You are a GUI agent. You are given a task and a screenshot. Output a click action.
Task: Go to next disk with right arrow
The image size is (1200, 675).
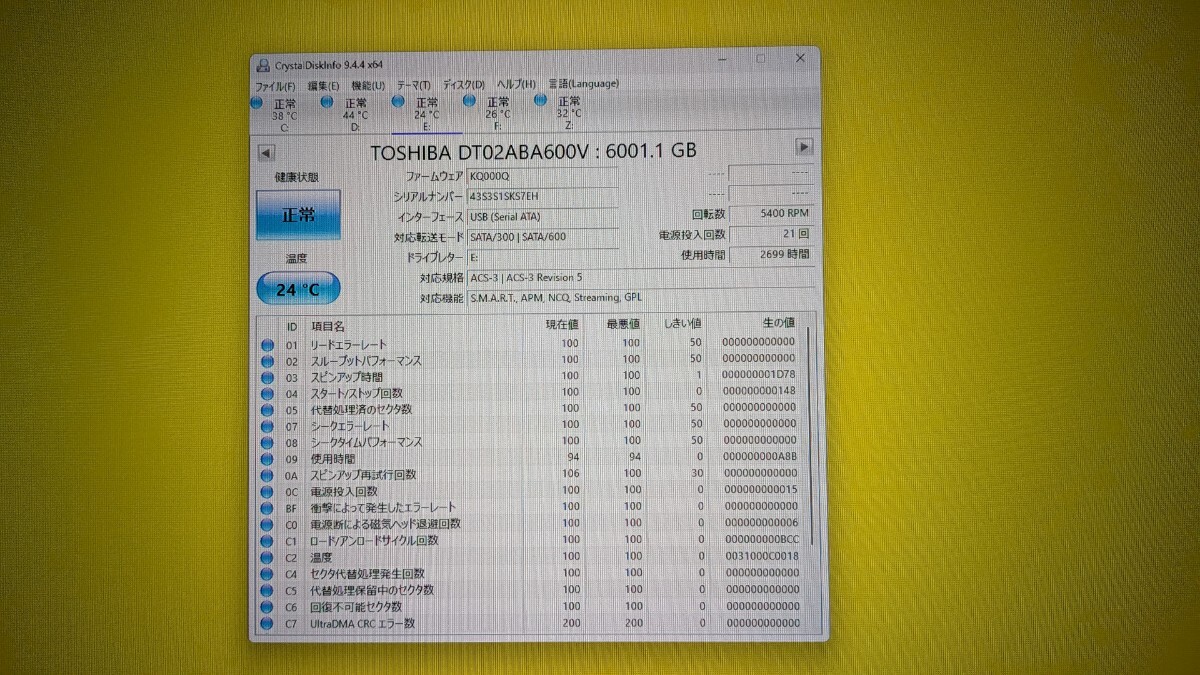(804, 147)
